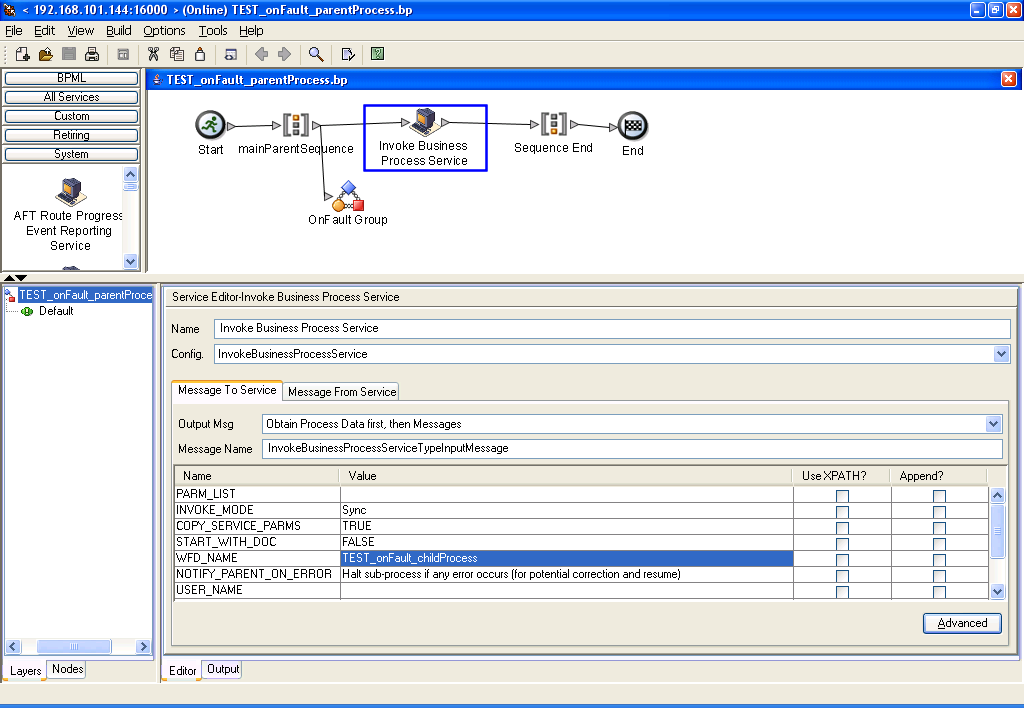Viewport: 1024px width, 708px height.
Task: Click the Print toolbar icon
Action: (x=92, y=54)
